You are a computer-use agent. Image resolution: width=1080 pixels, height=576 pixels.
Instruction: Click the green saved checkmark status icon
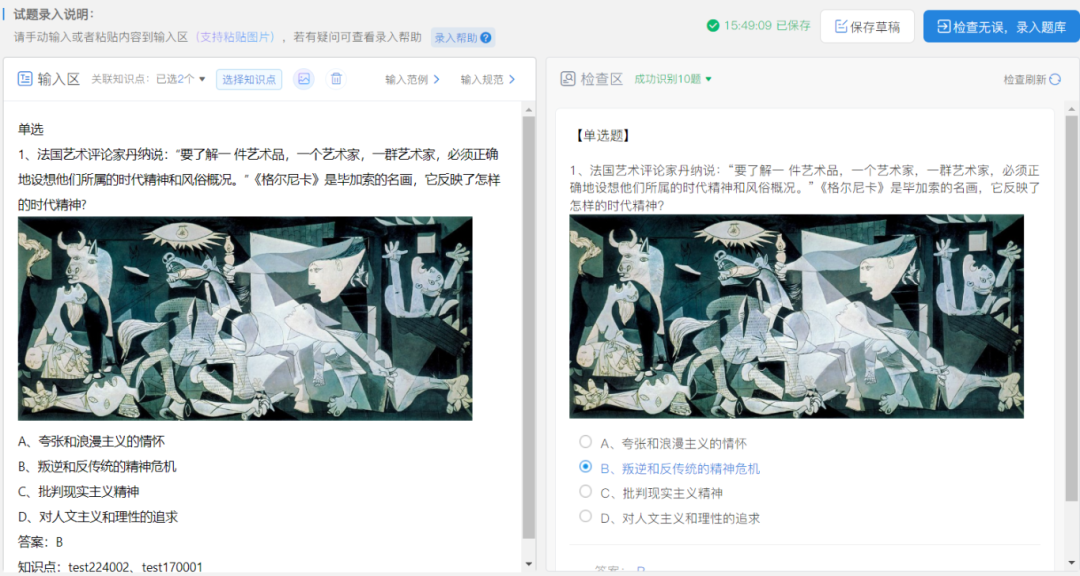713,25
